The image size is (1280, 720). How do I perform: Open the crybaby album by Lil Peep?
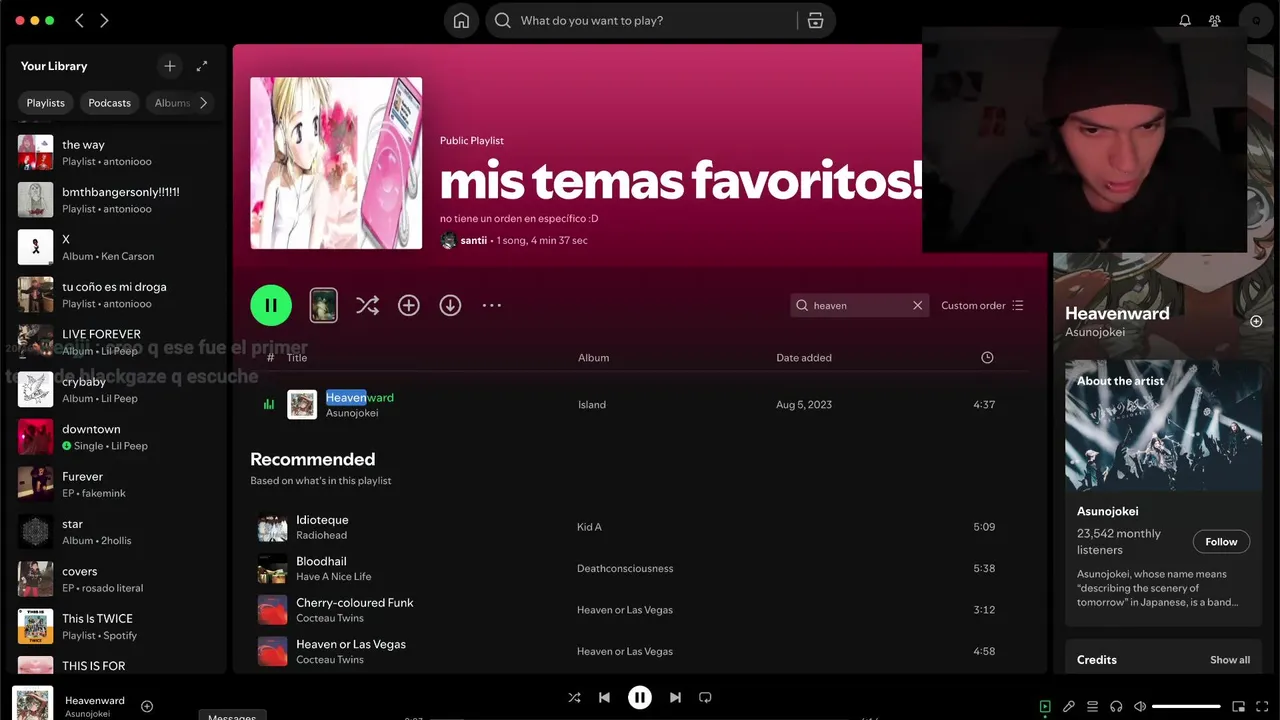pyautogui.click(x=116, y=389)
